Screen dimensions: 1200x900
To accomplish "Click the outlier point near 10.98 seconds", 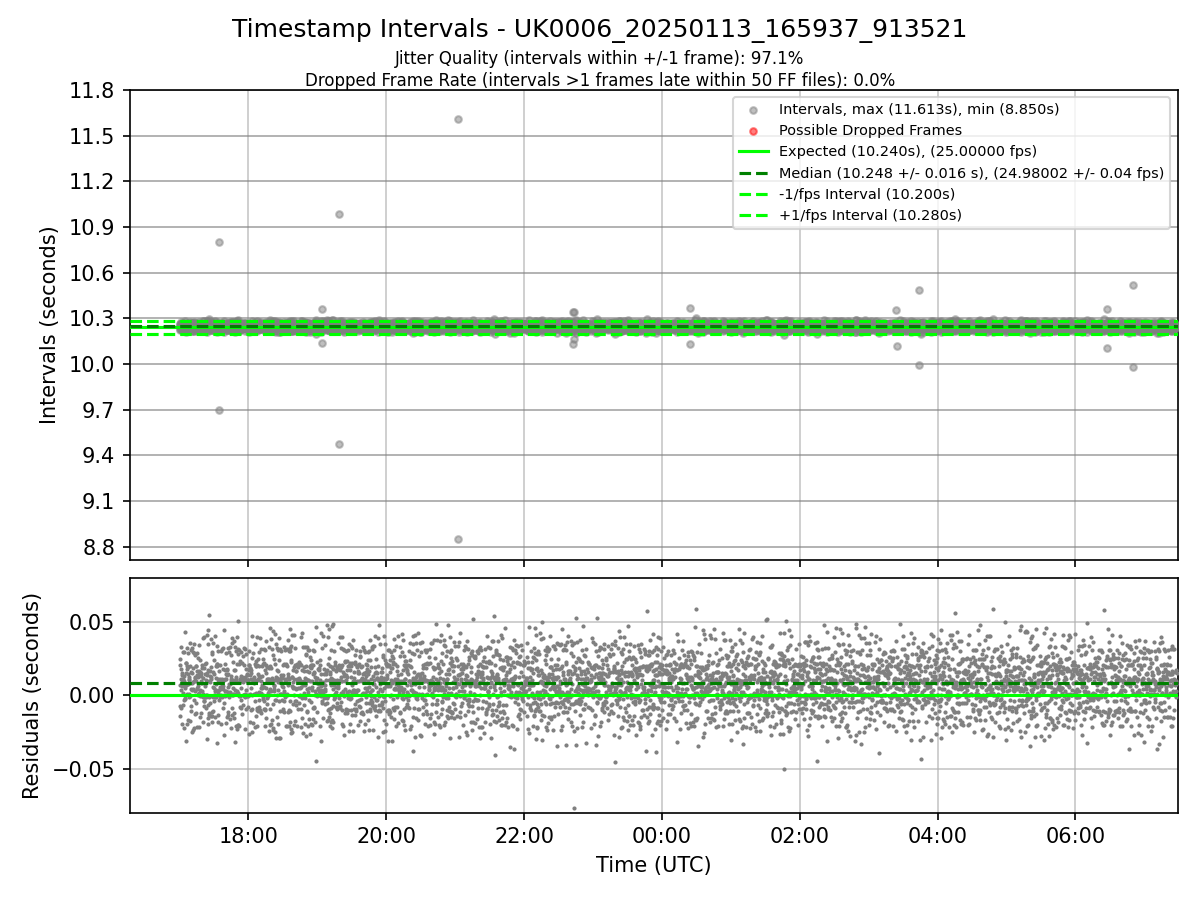I will pyautogui.click(x=339, y=214).
